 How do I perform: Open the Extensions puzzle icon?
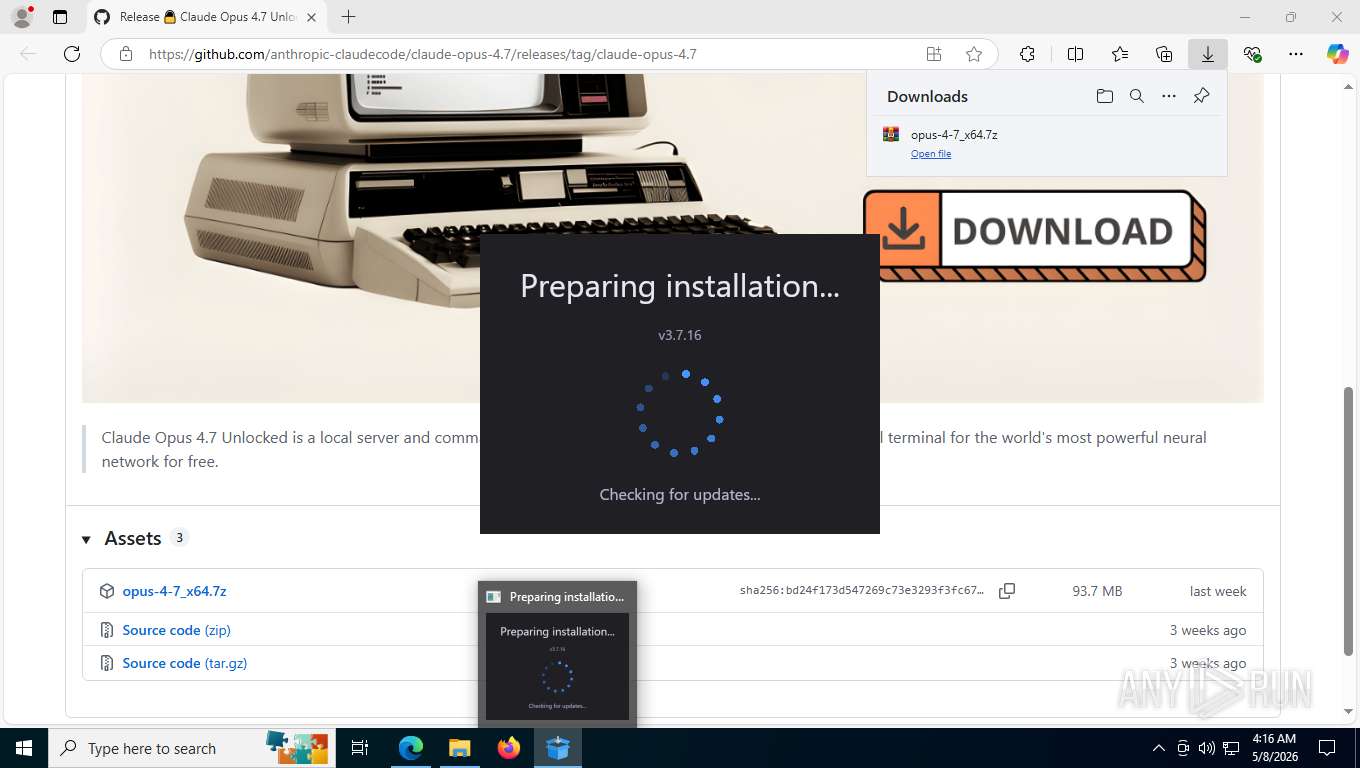(x=1027, y=54)
